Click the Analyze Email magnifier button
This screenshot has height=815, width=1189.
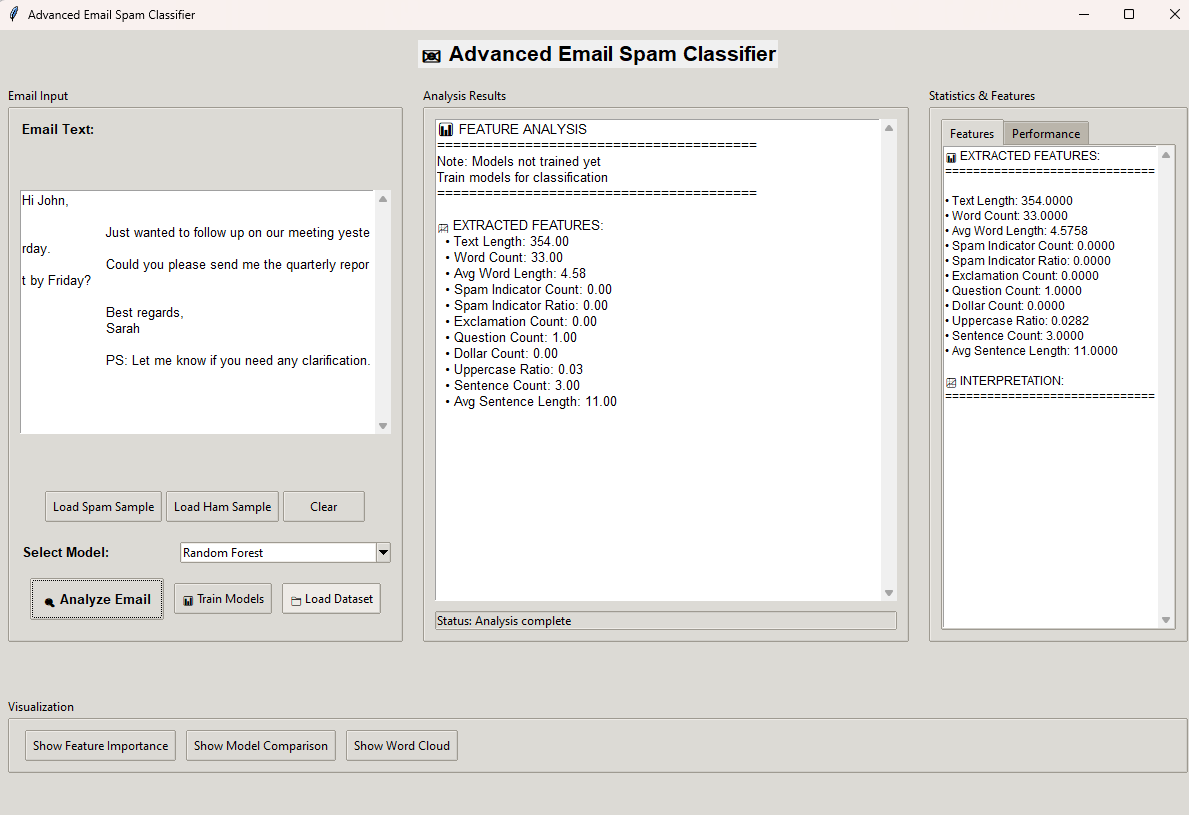[97, 599]
